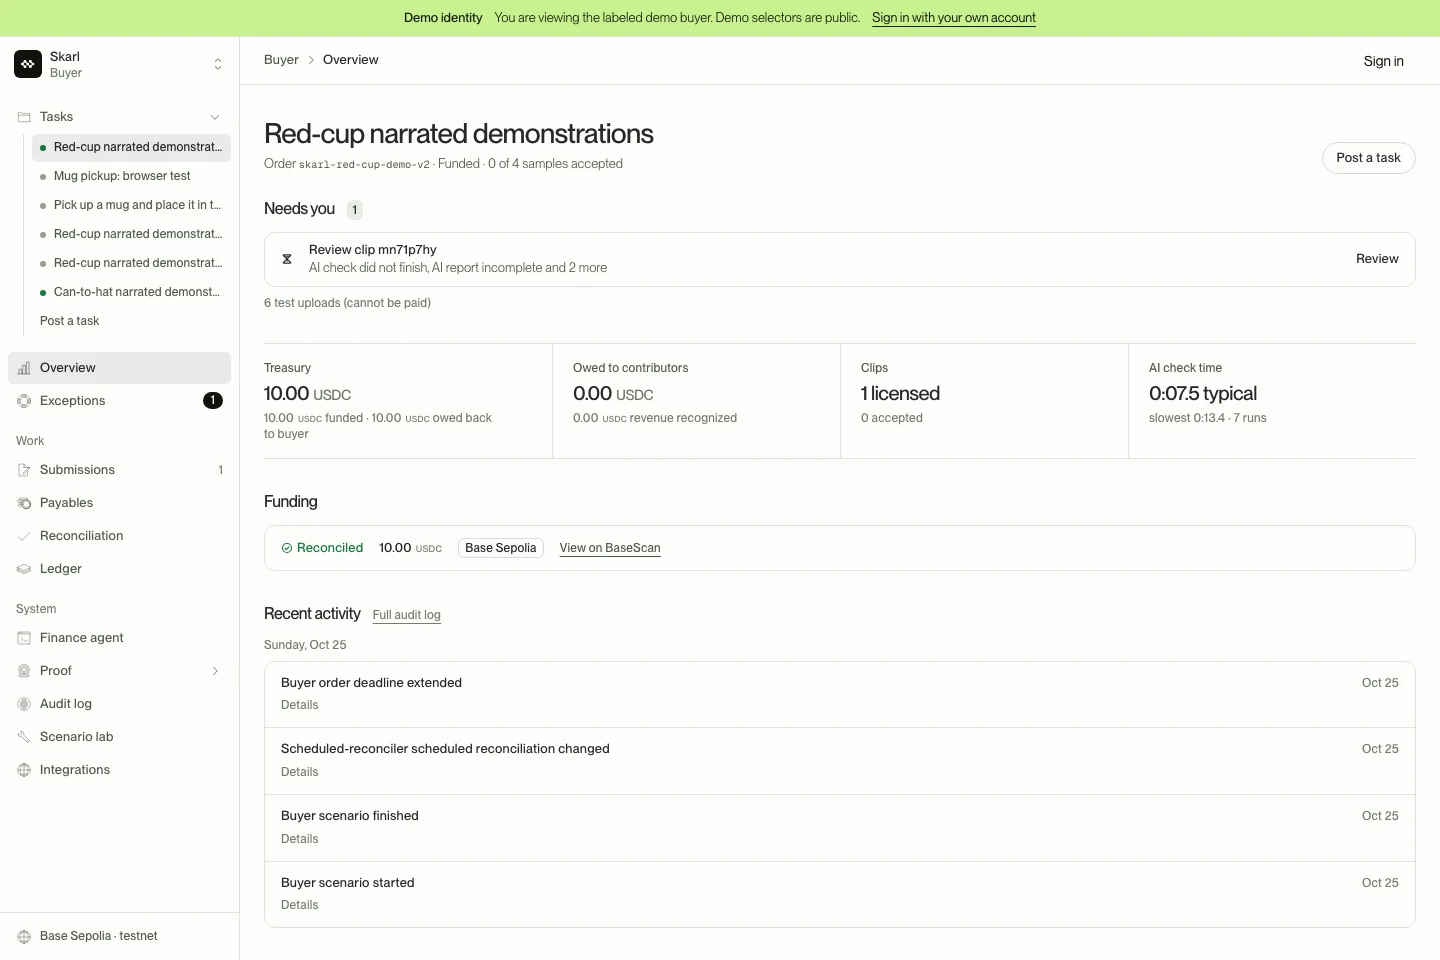Click the Integrations globe icon
Viewport: 1440px width, 960px height.
[x=24, y=770]
